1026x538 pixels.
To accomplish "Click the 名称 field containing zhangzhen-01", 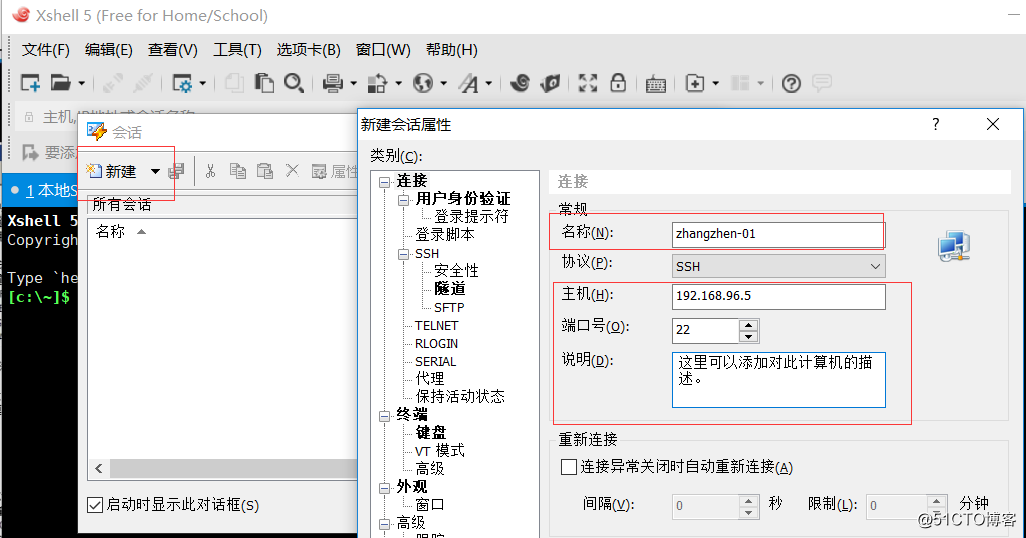I will click(778, 234).
